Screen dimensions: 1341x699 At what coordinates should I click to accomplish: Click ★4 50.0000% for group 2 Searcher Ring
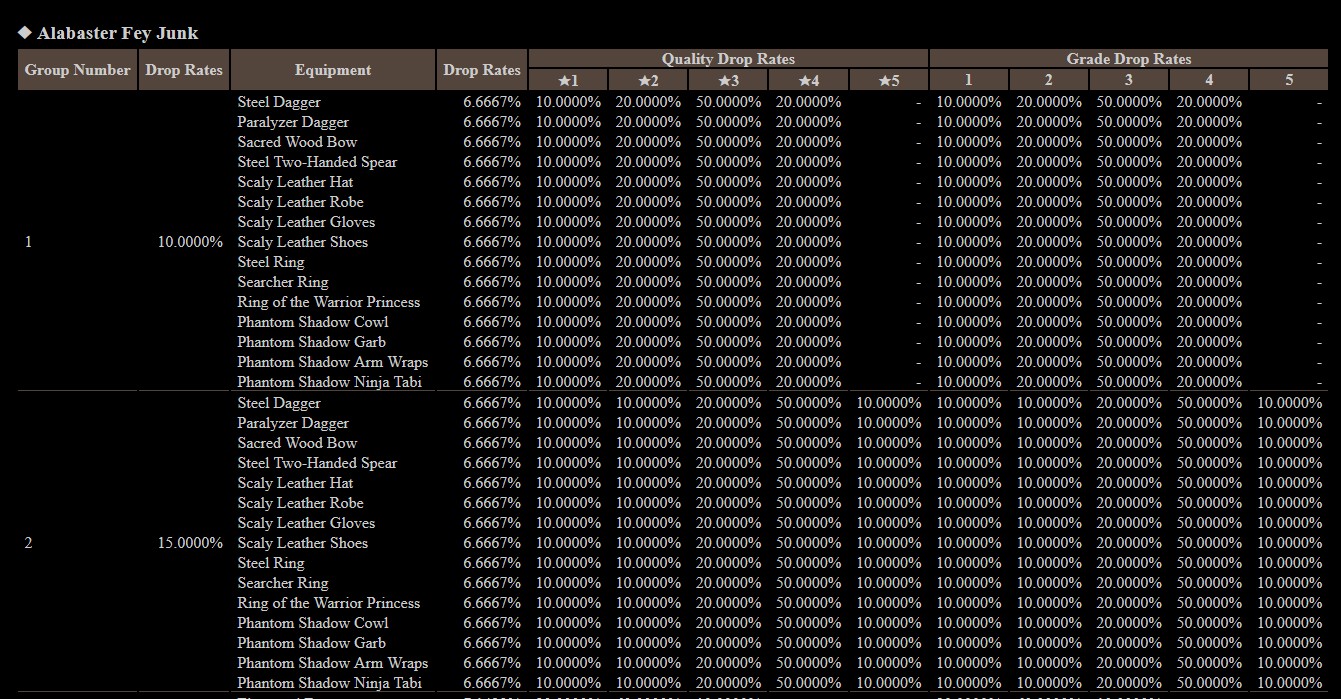point(808,583)
